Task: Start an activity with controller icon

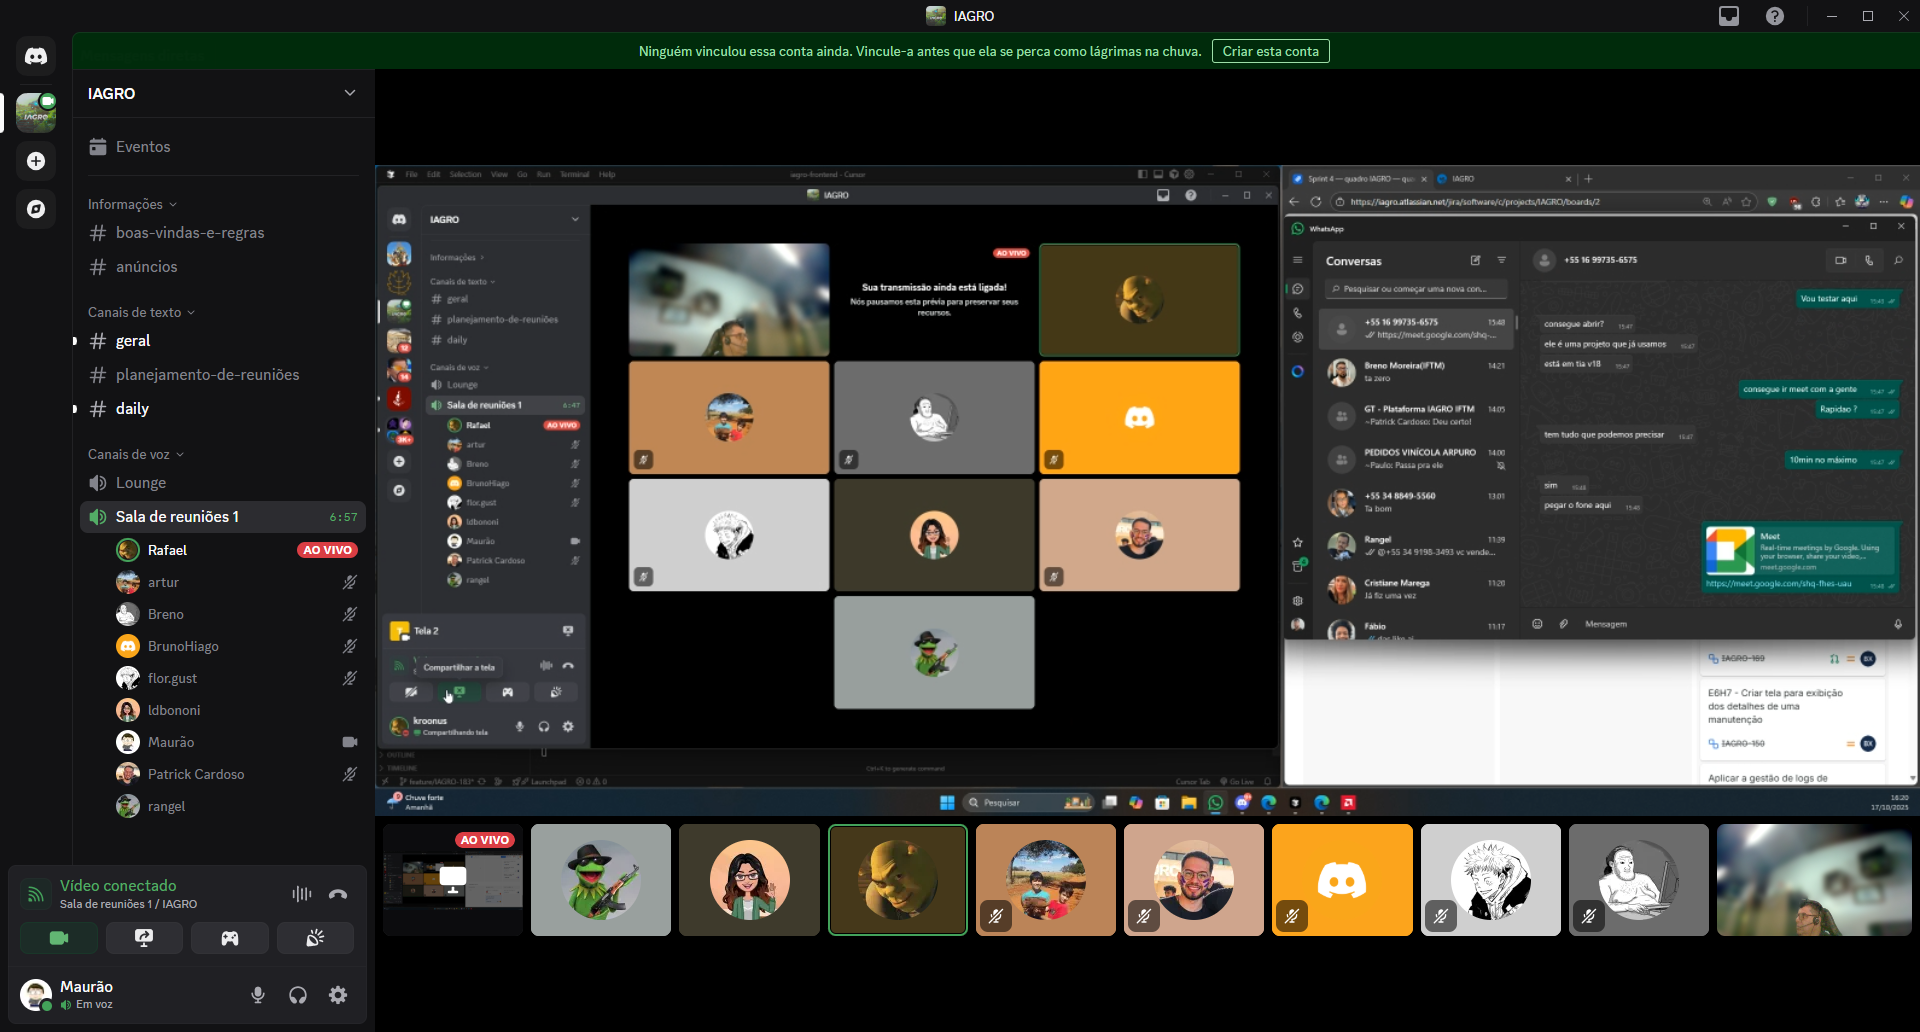Action: (230, 938)
